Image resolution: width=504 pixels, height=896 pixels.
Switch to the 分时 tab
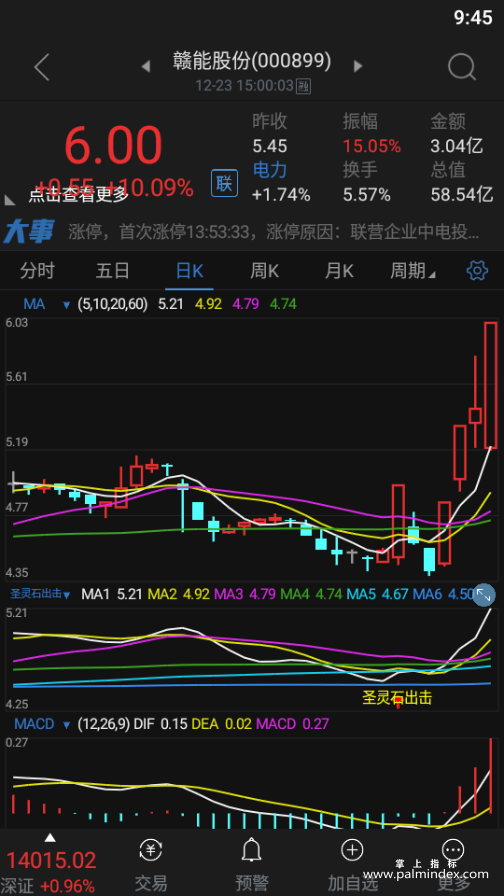click(37, 271)
